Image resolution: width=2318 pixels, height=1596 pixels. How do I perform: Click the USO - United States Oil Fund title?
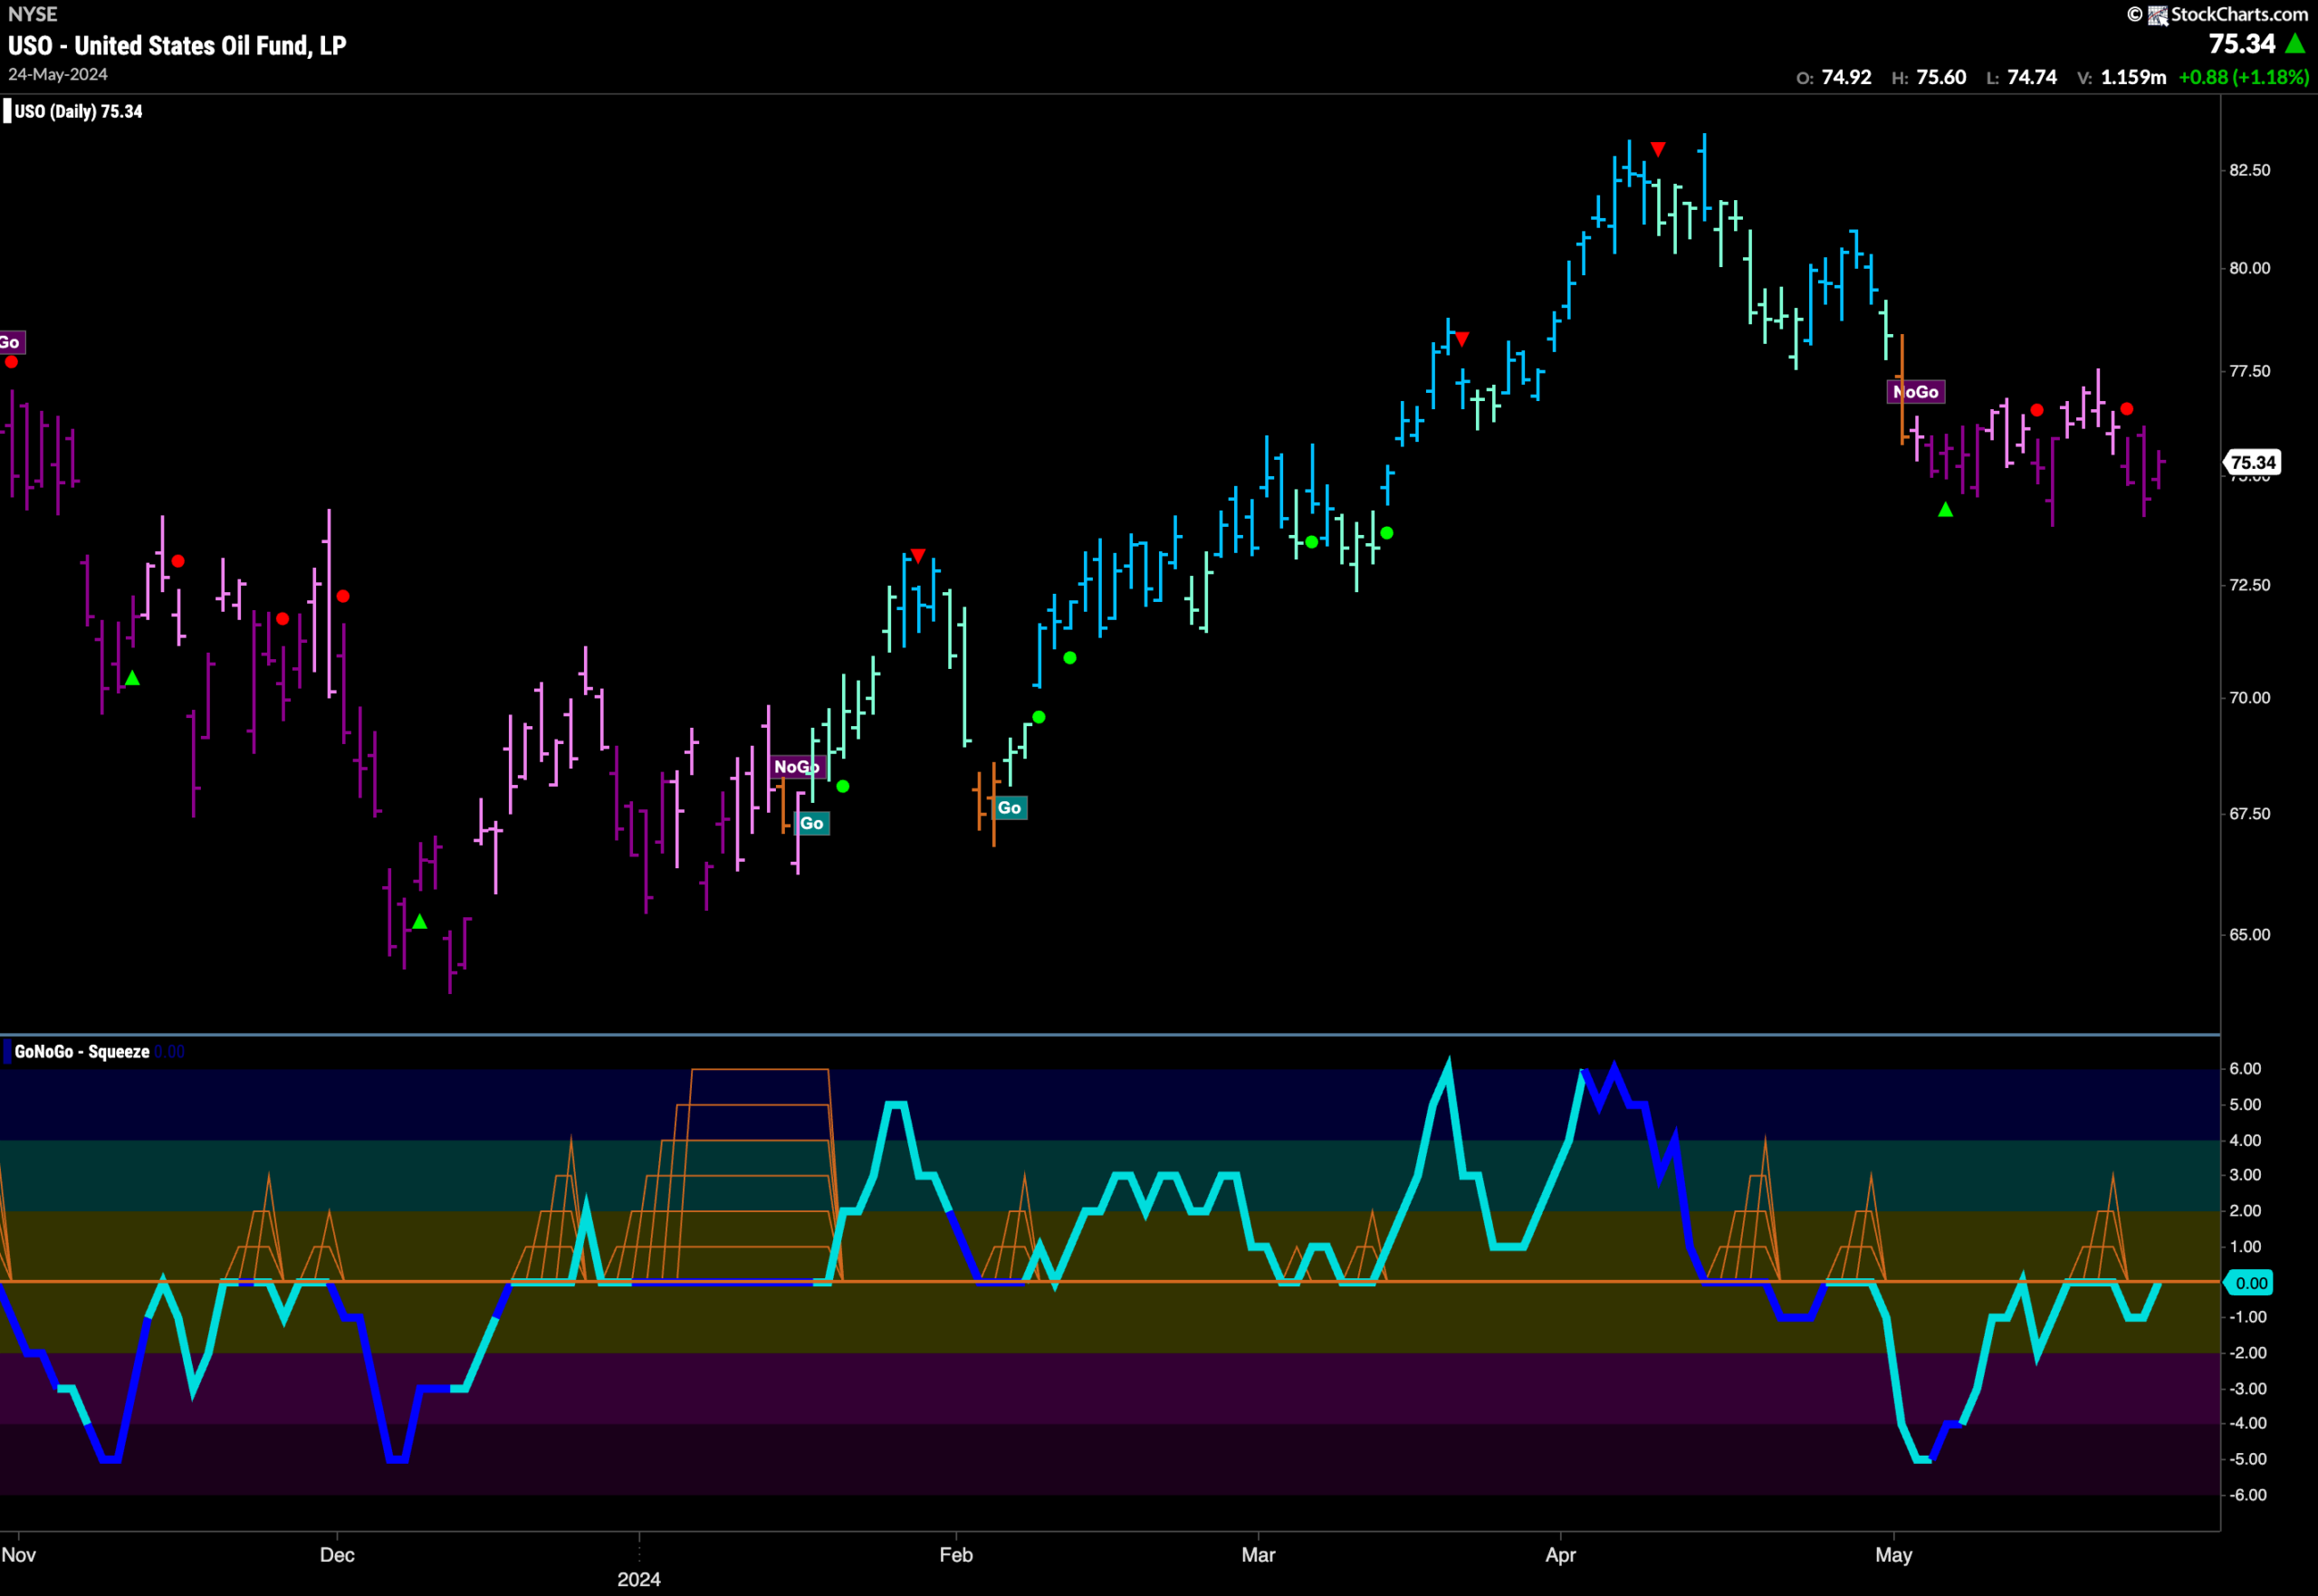[x=177, y=45]
